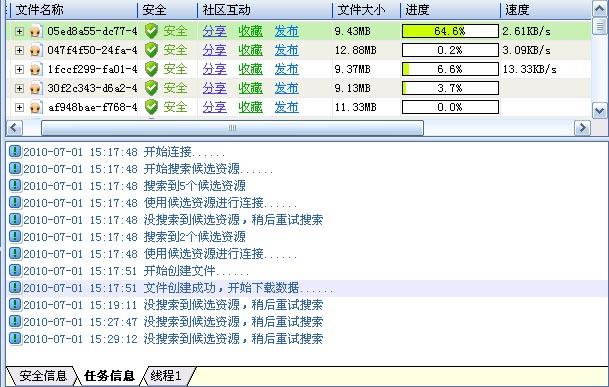Click the file icon of 1fccf299-fa01-4

[x=35, y=69]
